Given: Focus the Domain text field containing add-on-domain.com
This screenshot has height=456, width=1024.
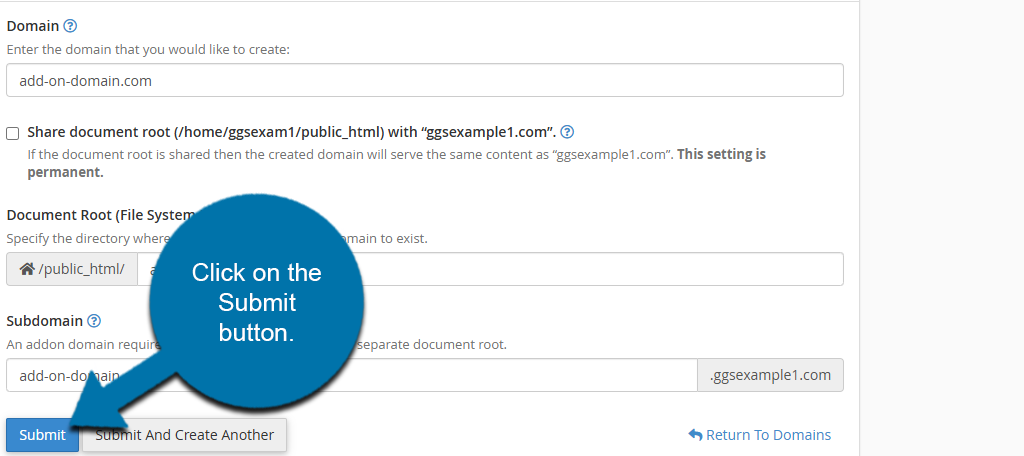Looking at the screenshot, I should tap(424, 80).
